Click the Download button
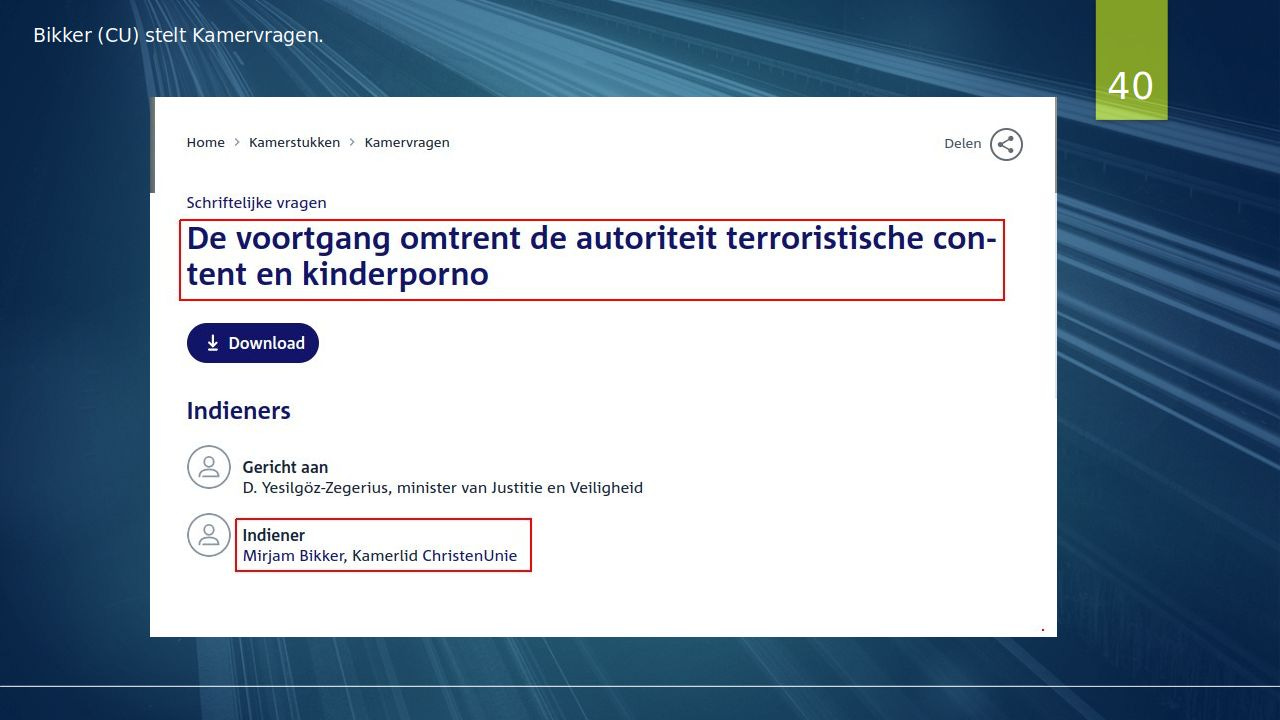Screen dimensions: 1280x720 253,343
